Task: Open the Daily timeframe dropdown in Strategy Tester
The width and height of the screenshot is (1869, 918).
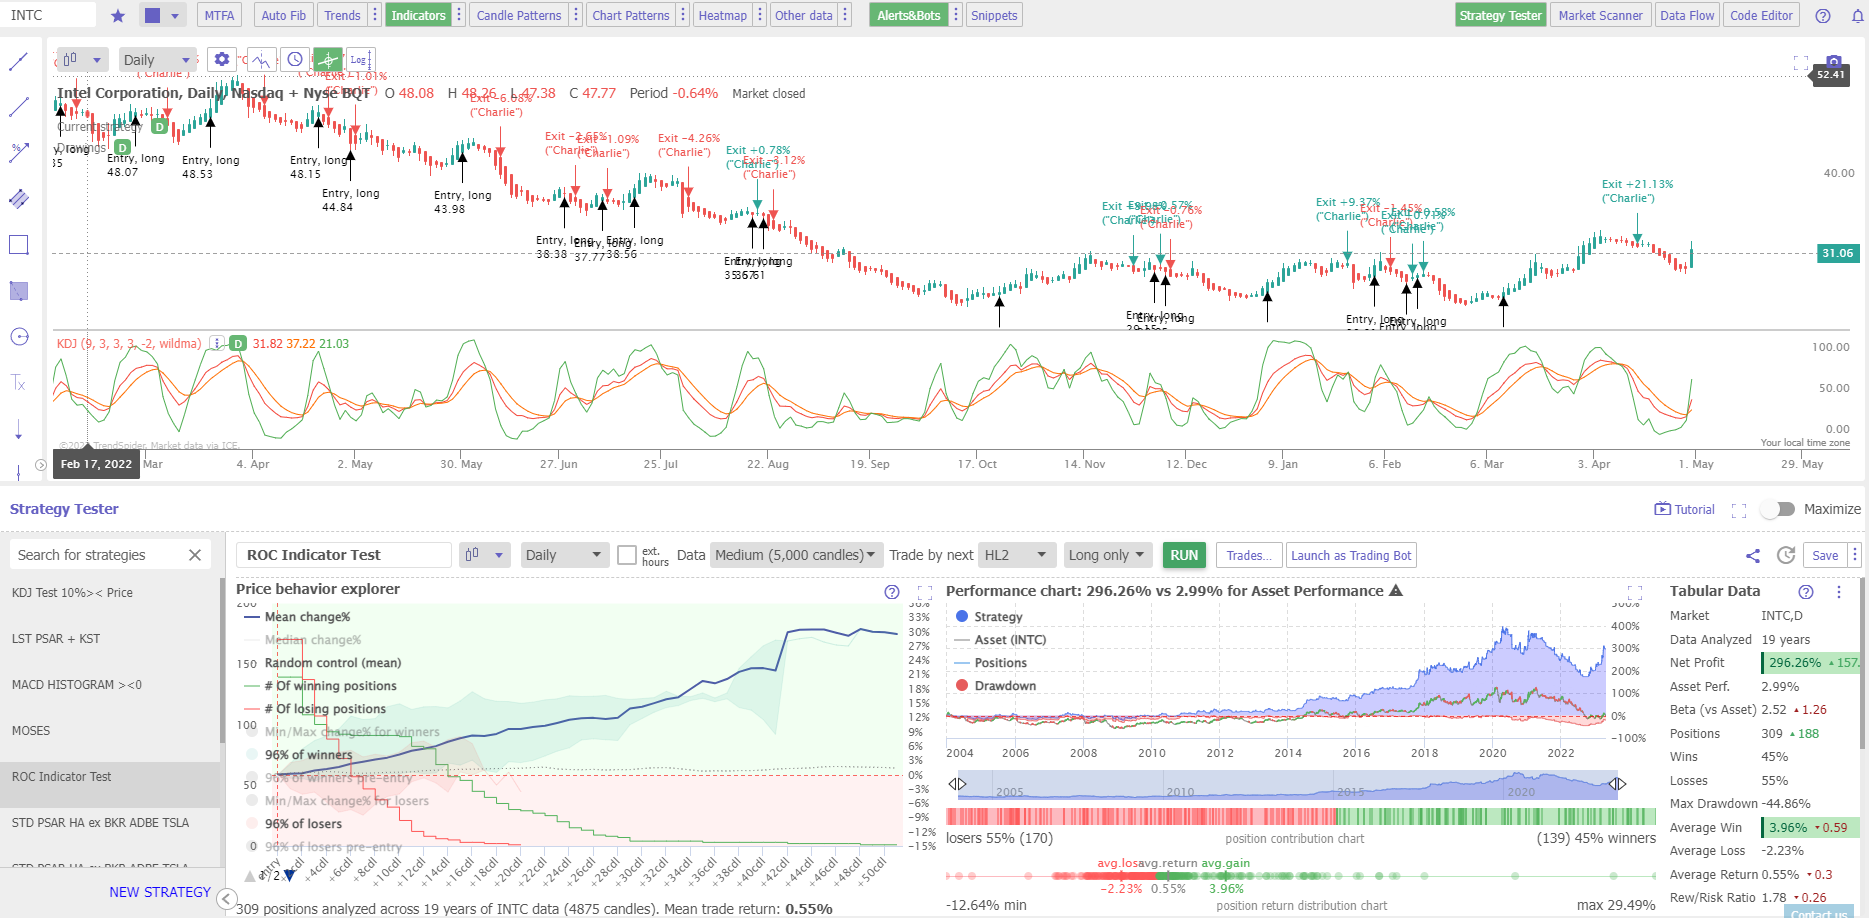Action: point(565,554)
